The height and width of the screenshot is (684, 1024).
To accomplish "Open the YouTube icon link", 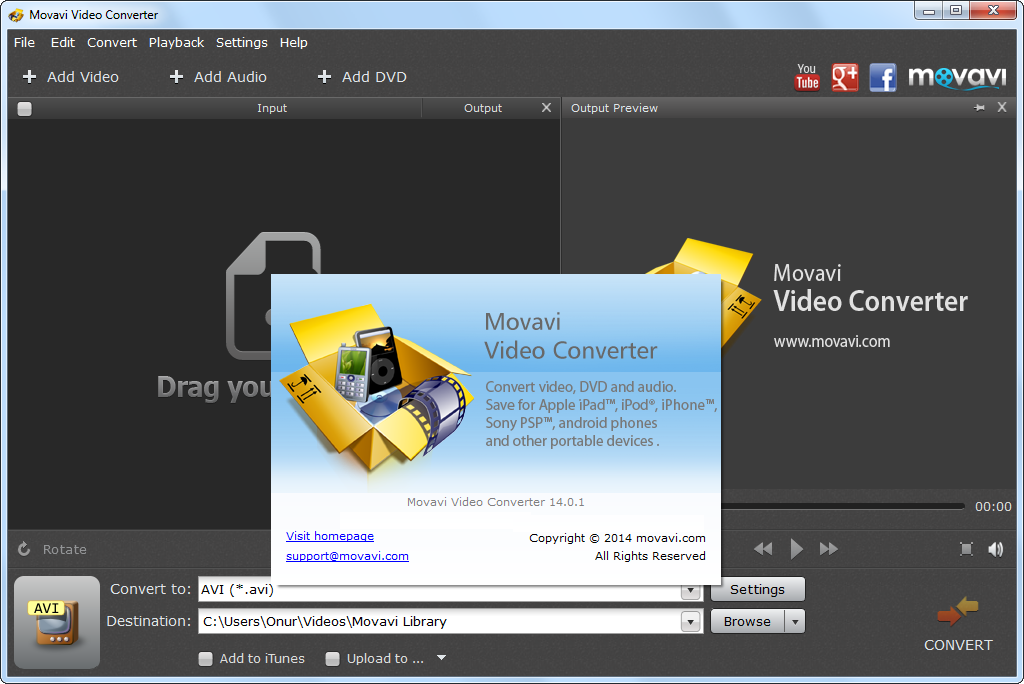I will [807, 77].
